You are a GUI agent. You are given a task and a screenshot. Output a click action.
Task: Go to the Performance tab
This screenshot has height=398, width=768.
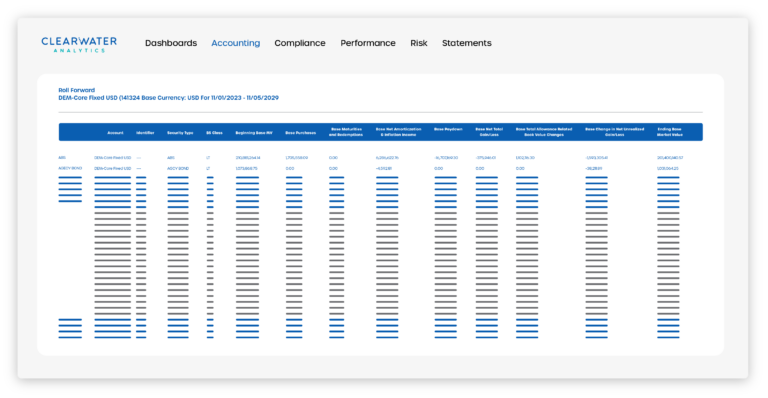tap(368, 43)
